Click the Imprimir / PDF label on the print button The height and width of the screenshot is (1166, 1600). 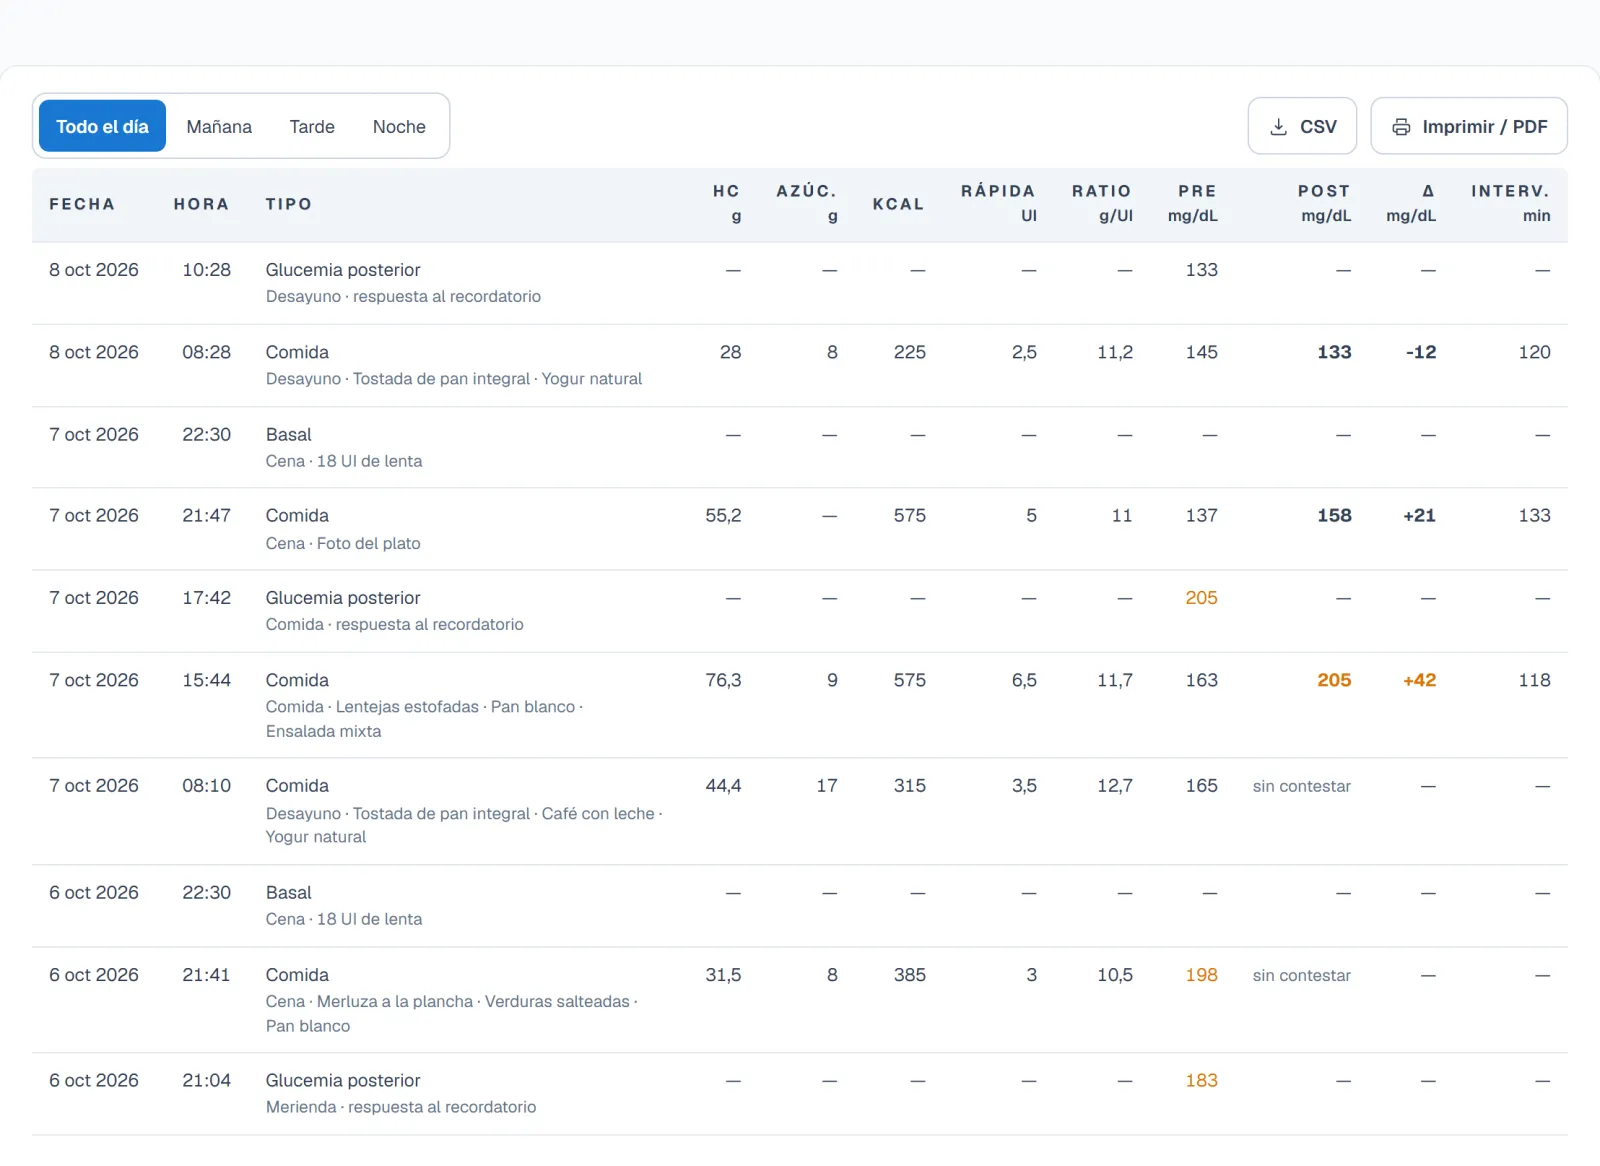[x=1485, y=127]
